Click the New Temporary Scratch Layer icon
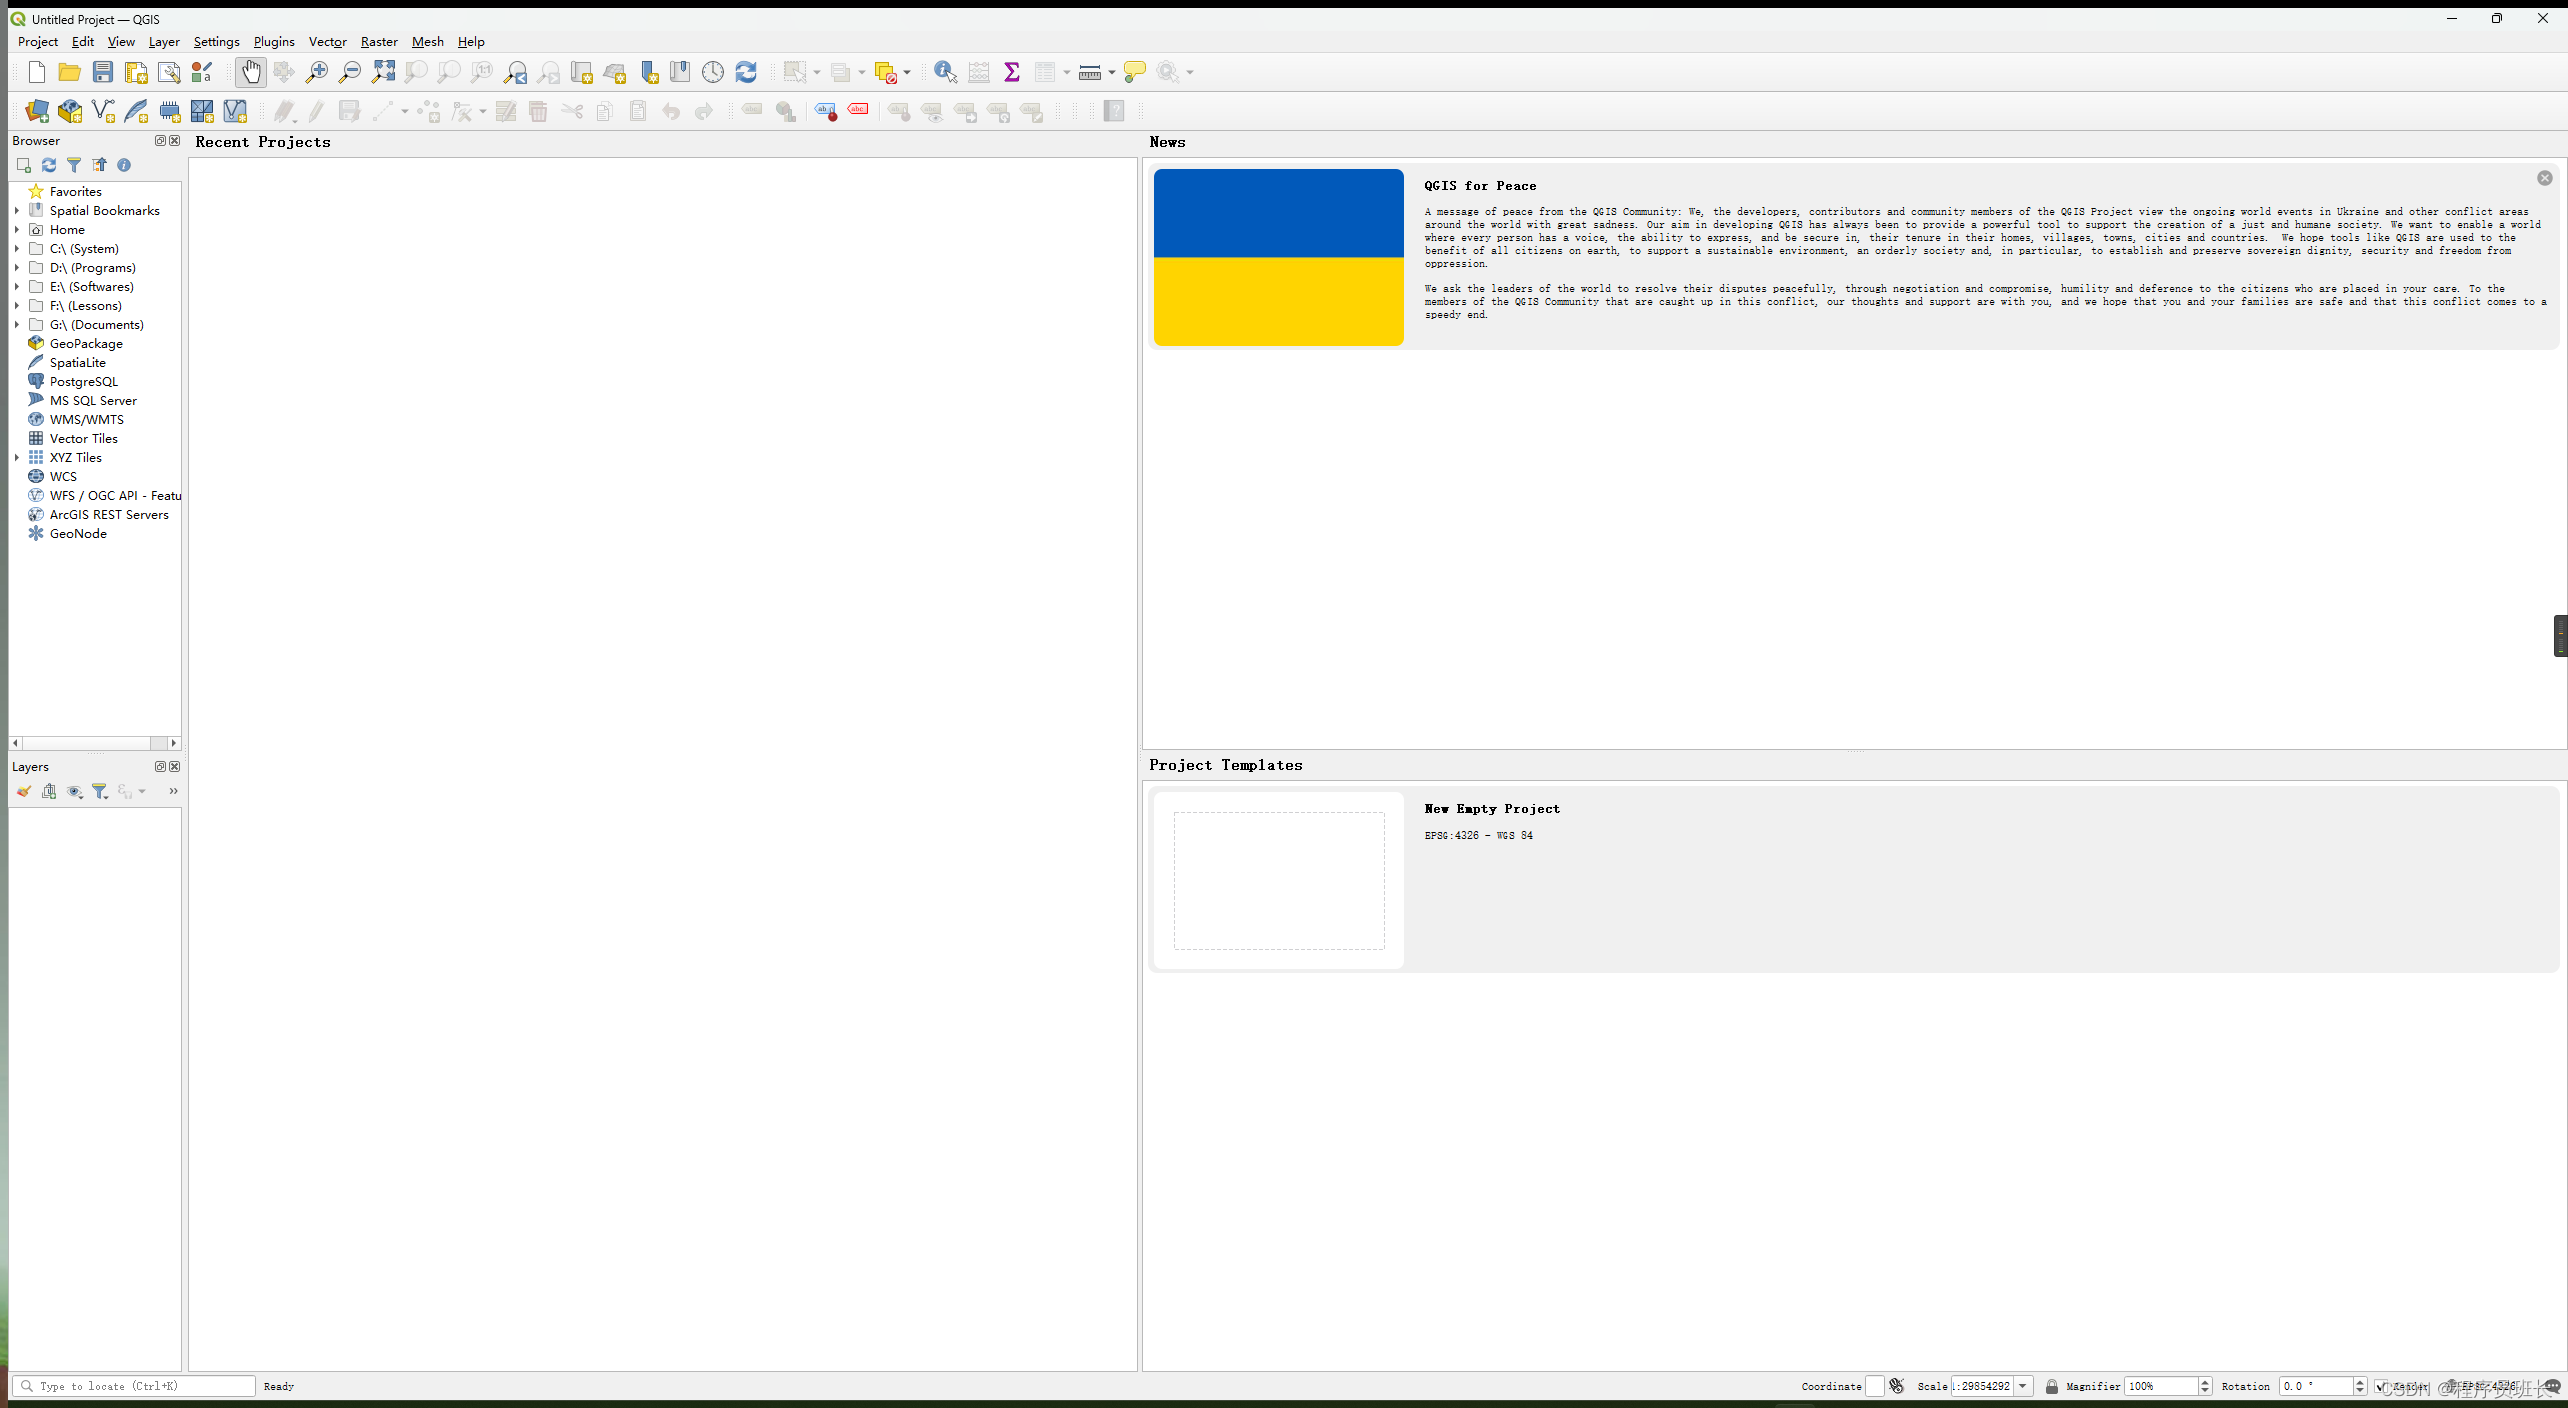 [x=170, y=111]
